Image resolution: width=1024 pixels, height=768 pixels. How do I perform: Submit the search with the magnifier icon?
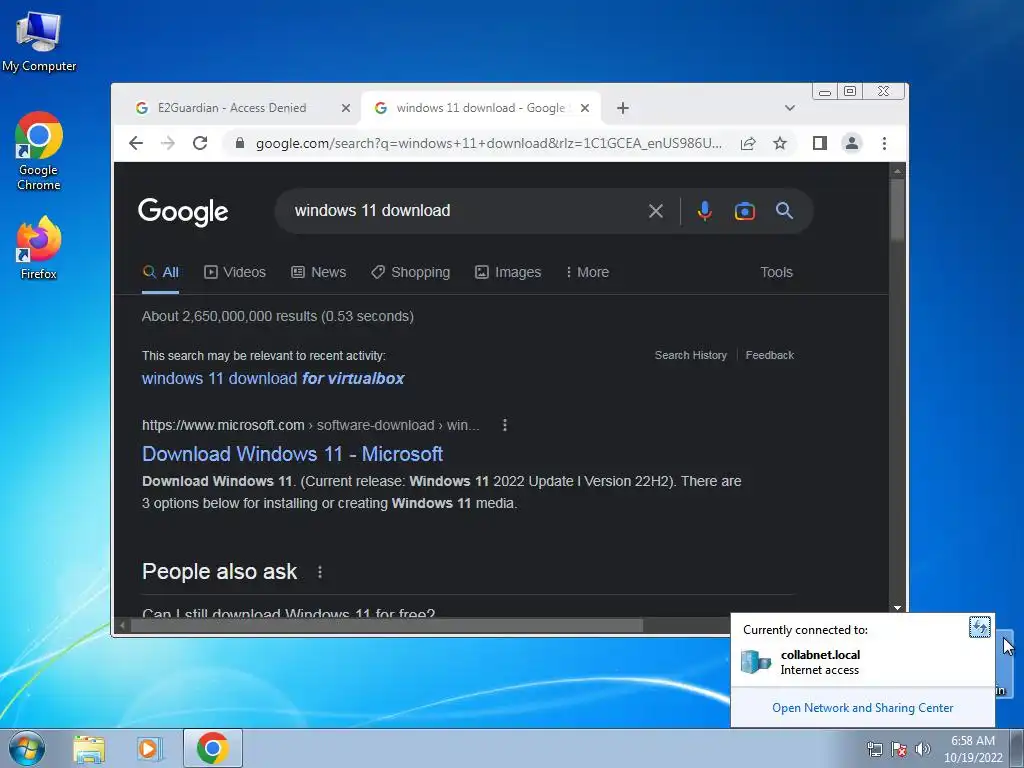[x=784, y=210]
